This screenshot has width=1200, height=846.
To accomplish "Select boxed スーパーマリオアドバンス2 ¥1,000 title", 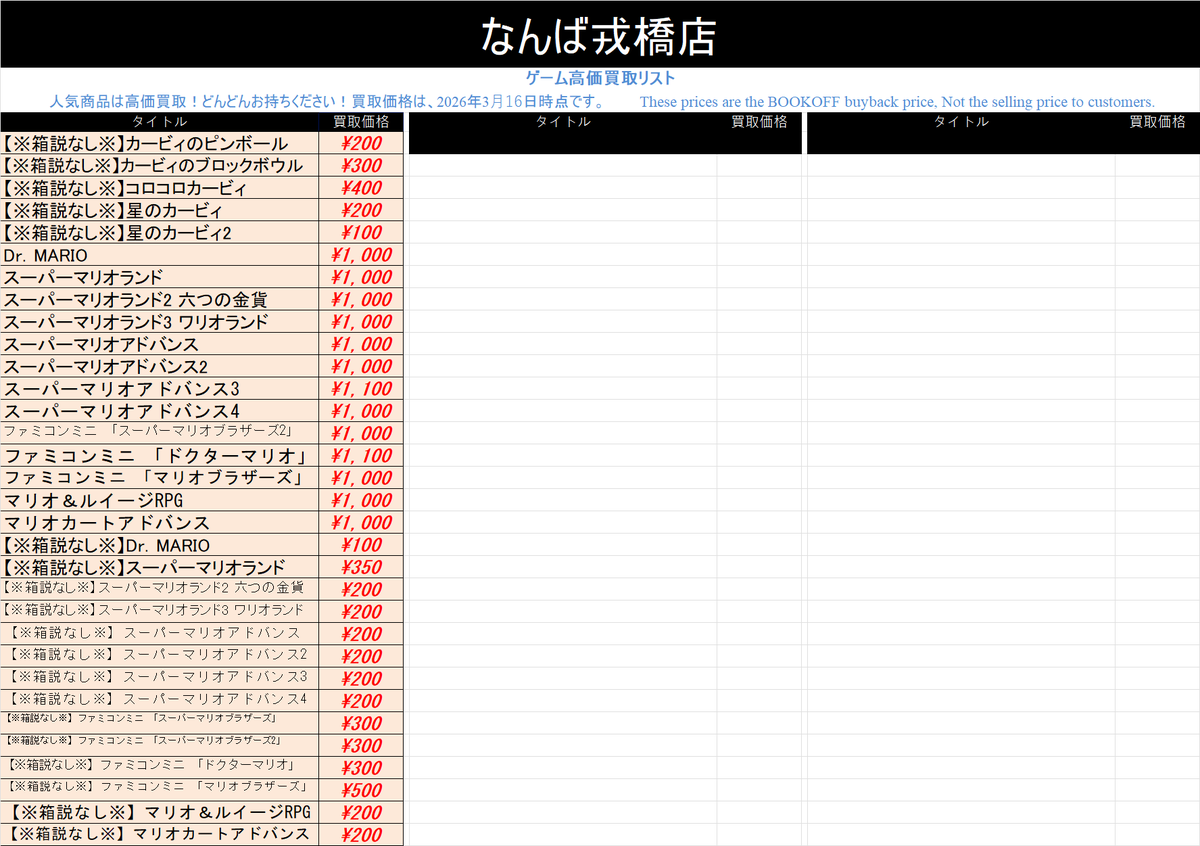I will pos(160,366).
